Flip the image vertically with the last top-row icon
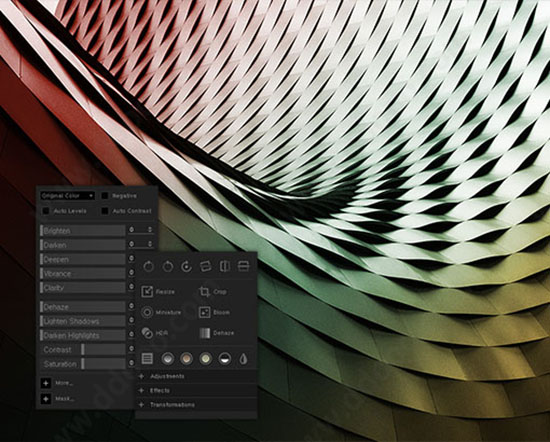The image size is (550, 442). pos(243,267)
